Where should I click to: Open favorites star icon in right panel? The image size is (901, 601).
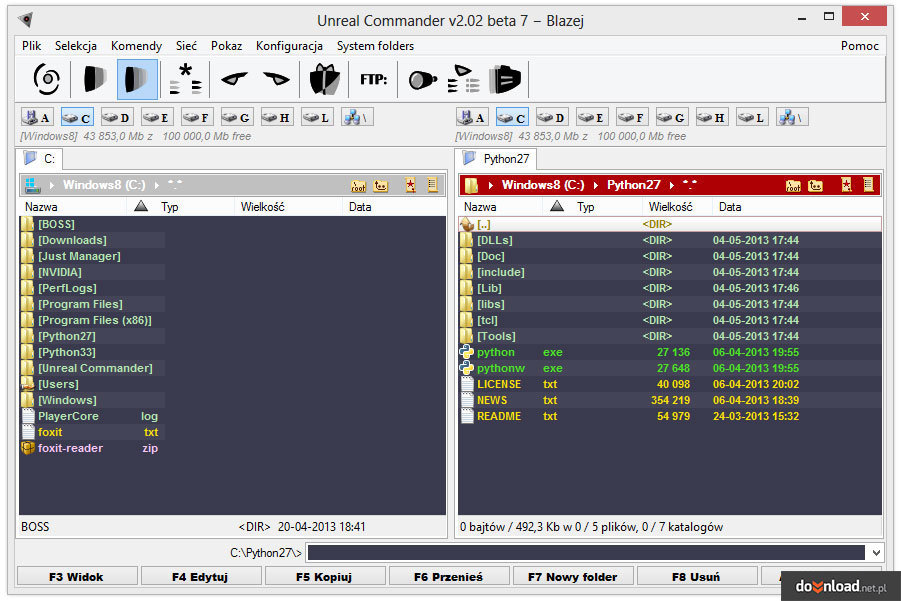point(846,185)
